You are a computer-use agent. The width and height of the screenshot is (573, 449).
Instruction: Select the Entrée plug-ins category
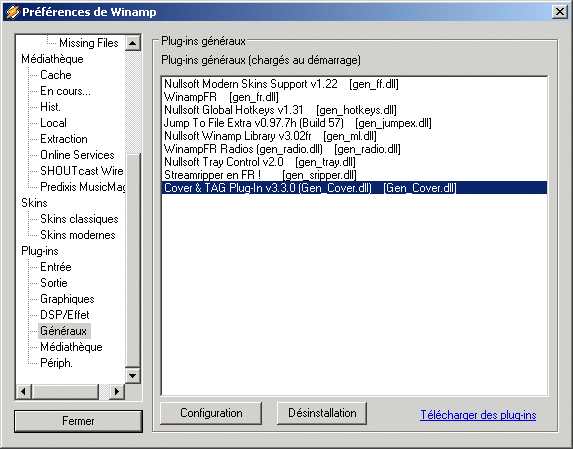pyautogui.click(x=56, y=267)
